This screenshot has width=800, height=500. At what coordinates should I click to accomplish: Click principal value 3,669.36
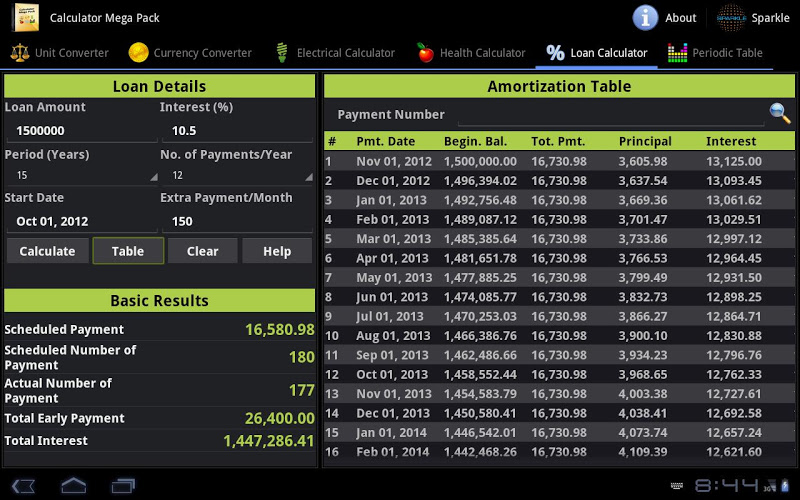pos(643,200)
